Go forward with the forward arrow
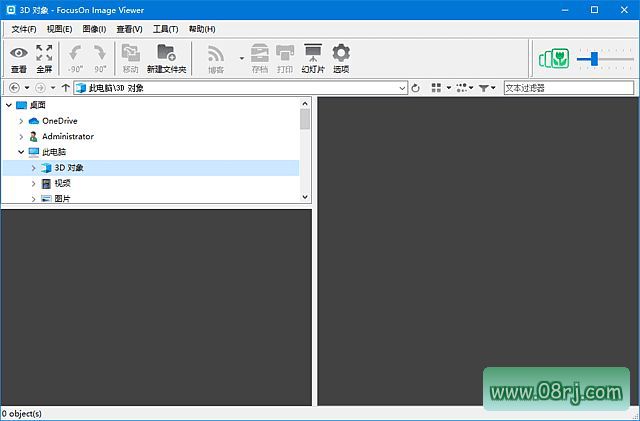 coord(40,88)
